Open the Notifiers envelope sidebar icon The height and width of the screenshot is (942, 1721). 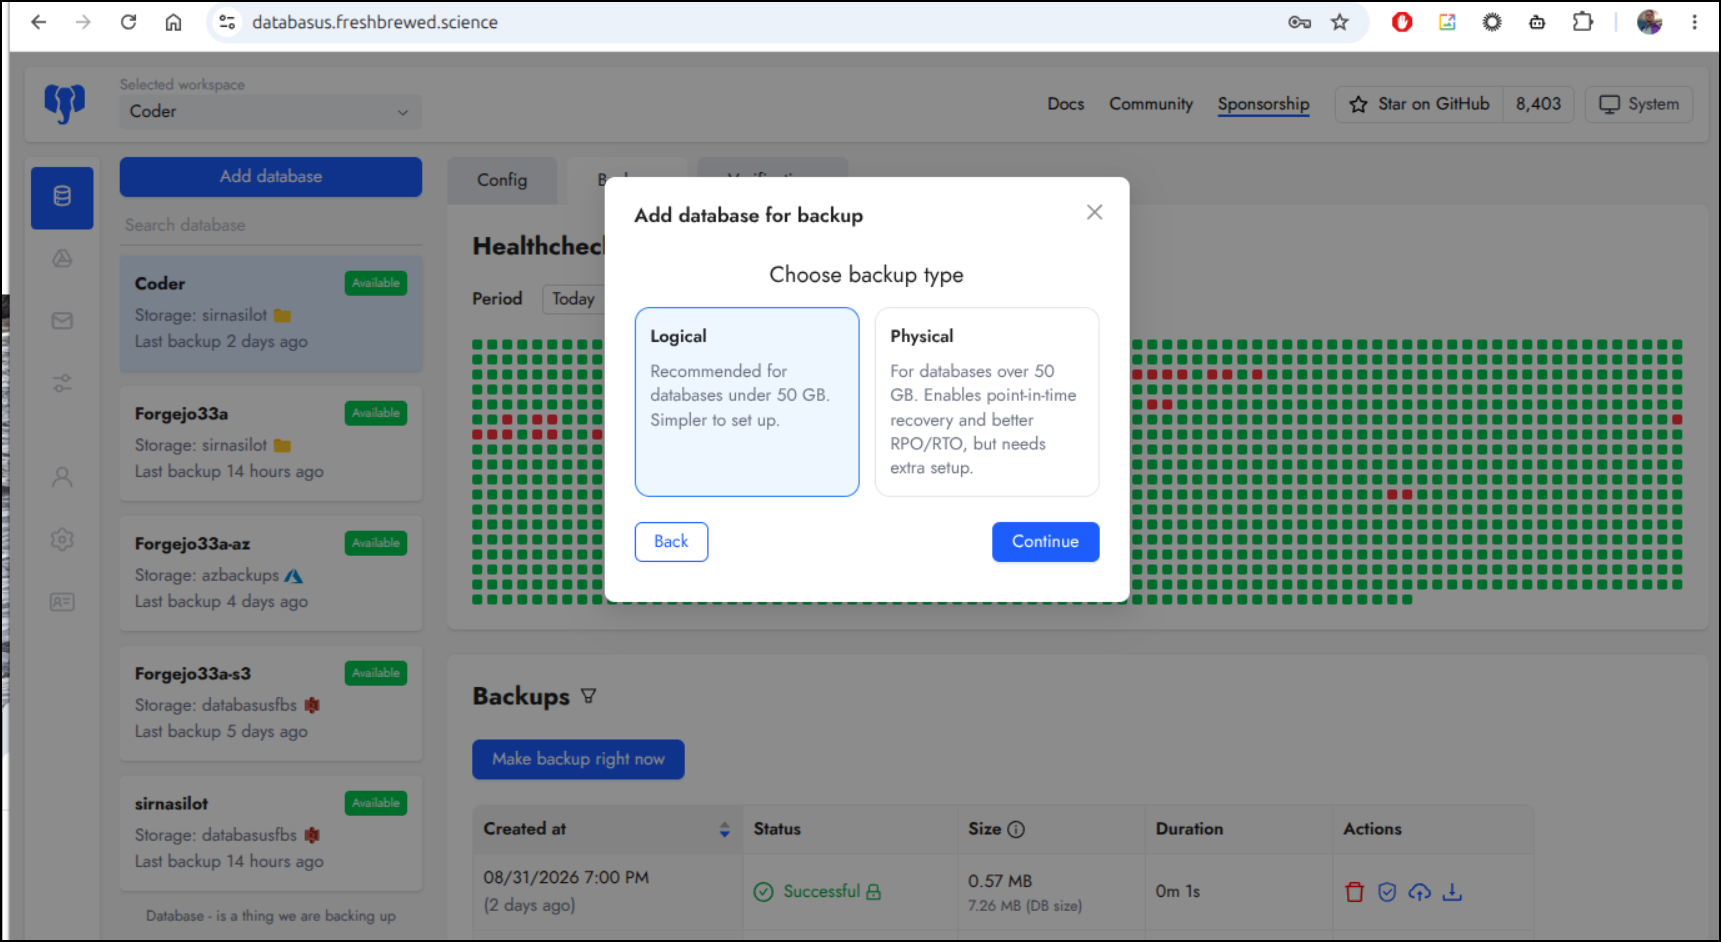pos(62,321)
